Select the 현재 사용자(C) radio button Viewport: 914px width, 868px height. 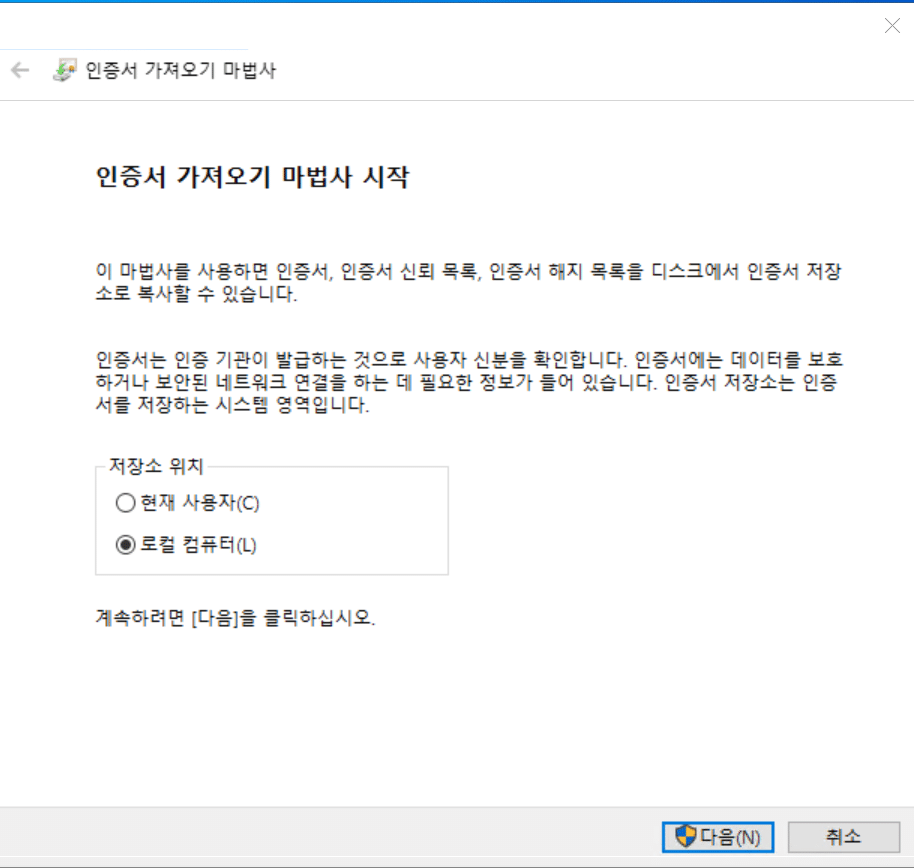(x=125, y=503)
